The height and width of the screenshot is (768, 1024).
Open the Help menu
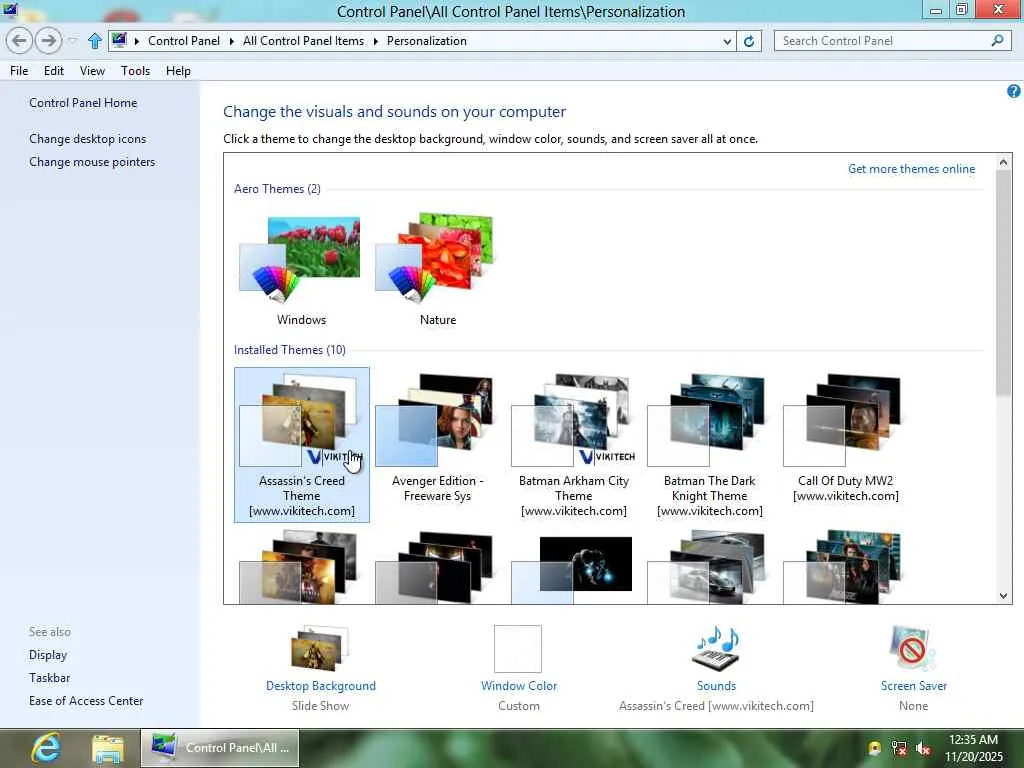point(178,71)
